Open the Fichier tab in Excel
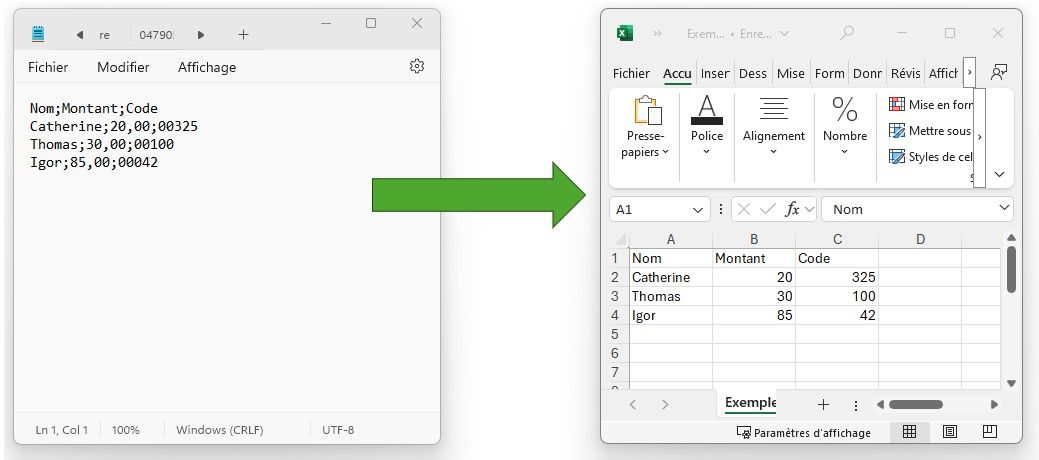Viewport: 1039px width, 460px height. pyautogui.click(x=631, y=73)
